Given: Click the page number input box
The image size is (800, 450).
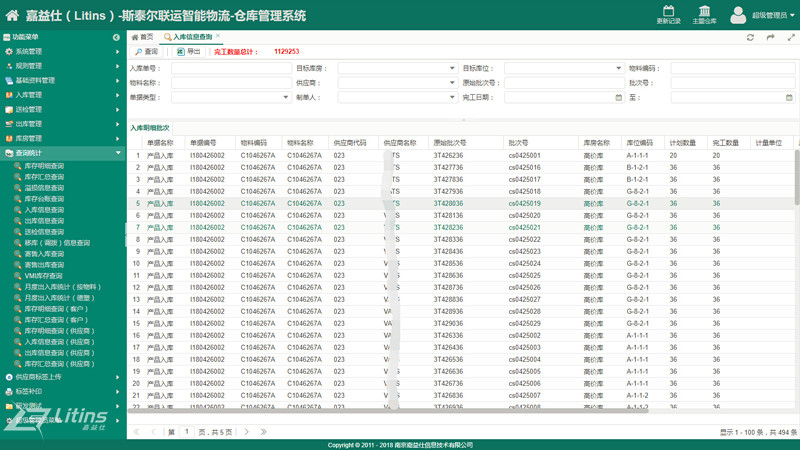Looking at the screenshot, I should pos(187,432).
